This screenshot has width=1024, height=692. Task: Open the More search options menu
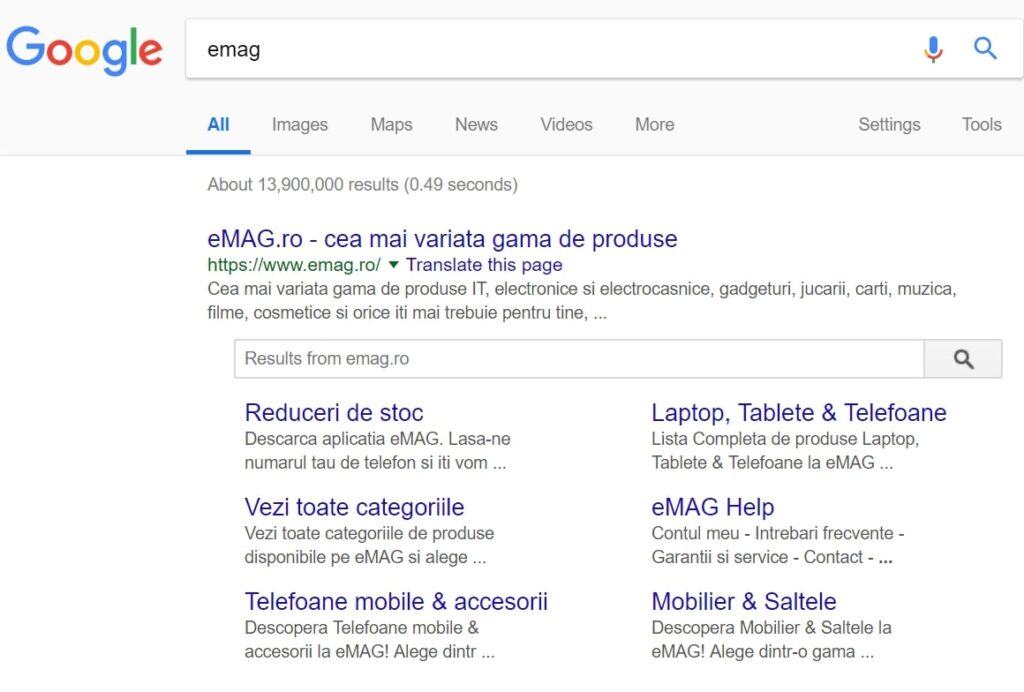[654, 125]
